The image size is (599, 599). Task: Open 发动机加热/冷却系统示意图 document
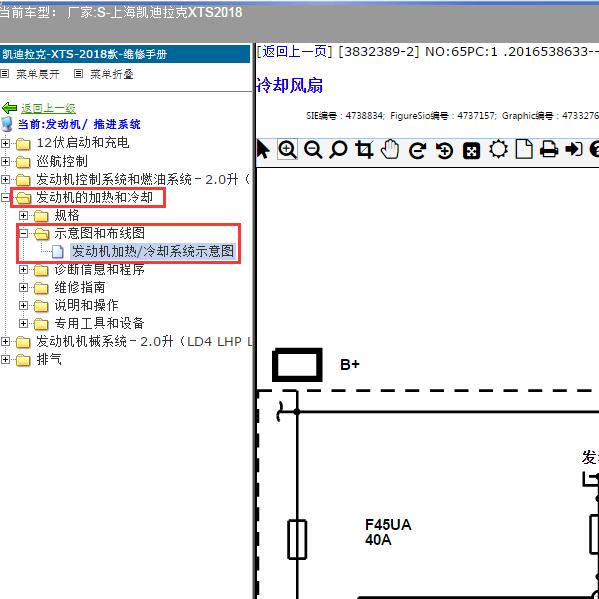[153, 251]
